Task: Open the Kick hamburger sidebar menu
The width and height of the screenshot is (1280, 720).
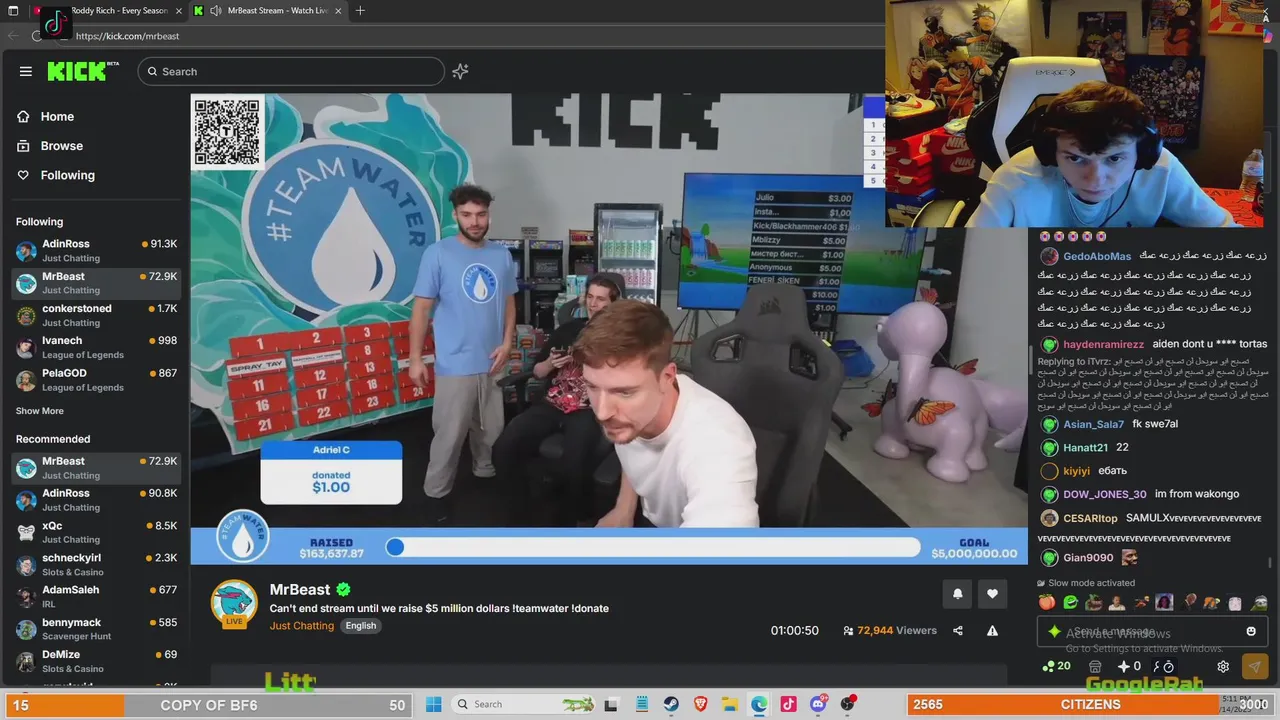Action: pos(25,71)
